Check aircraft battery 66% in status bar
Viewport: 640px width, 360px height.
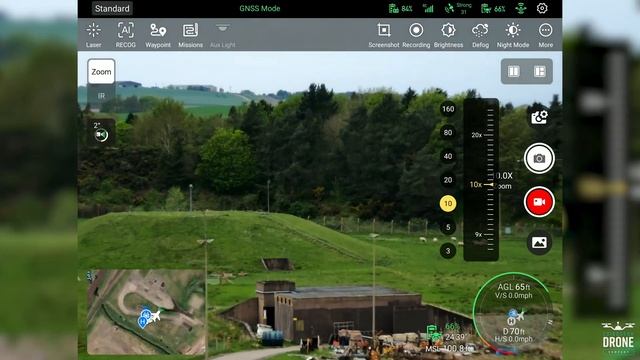[x=493, y=8]
